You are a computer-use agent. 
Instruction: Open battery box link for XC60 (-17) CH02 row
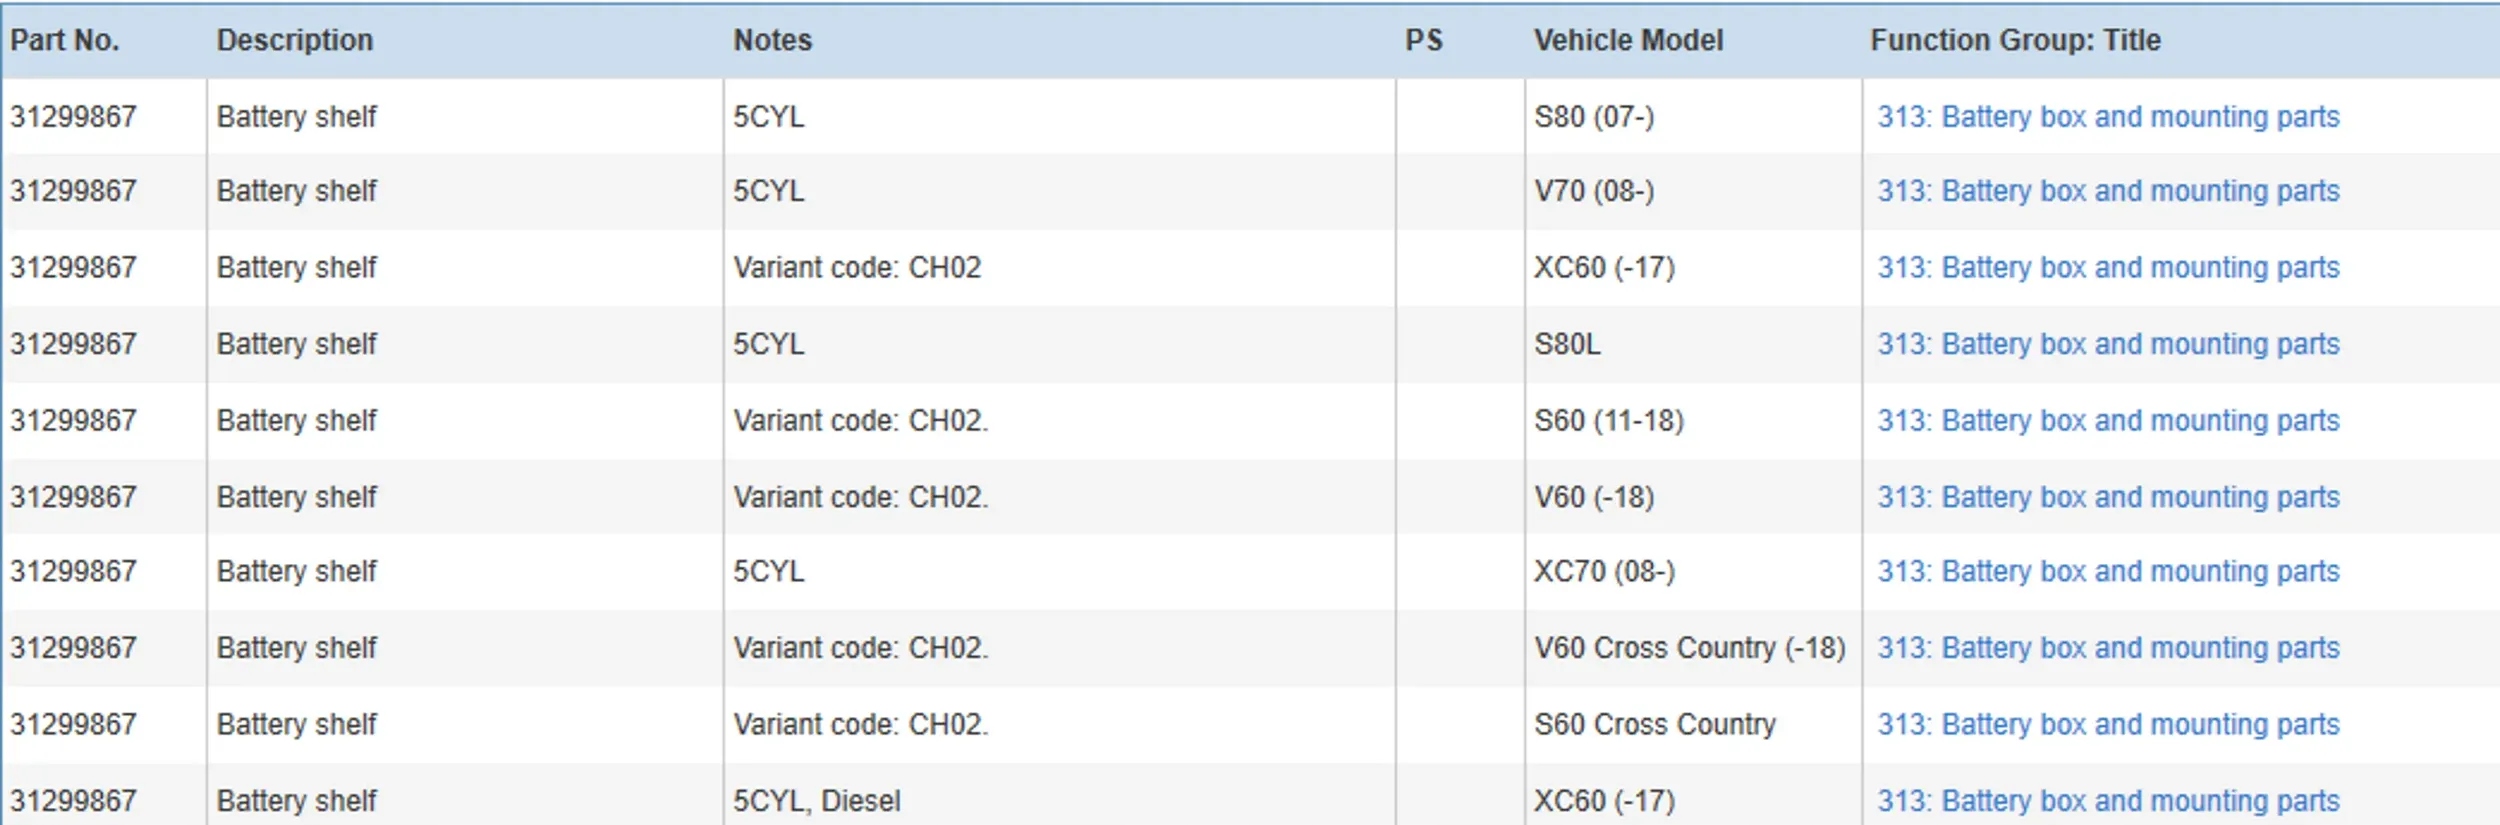[x=2107, y=268]
